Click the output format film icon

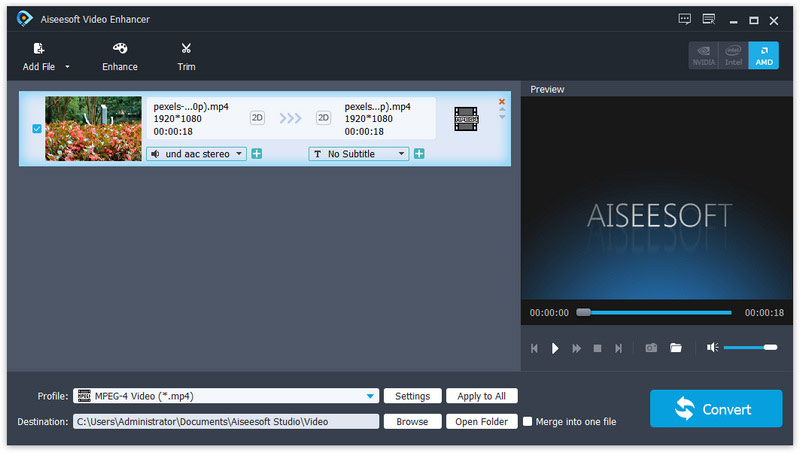pos(465,119)
